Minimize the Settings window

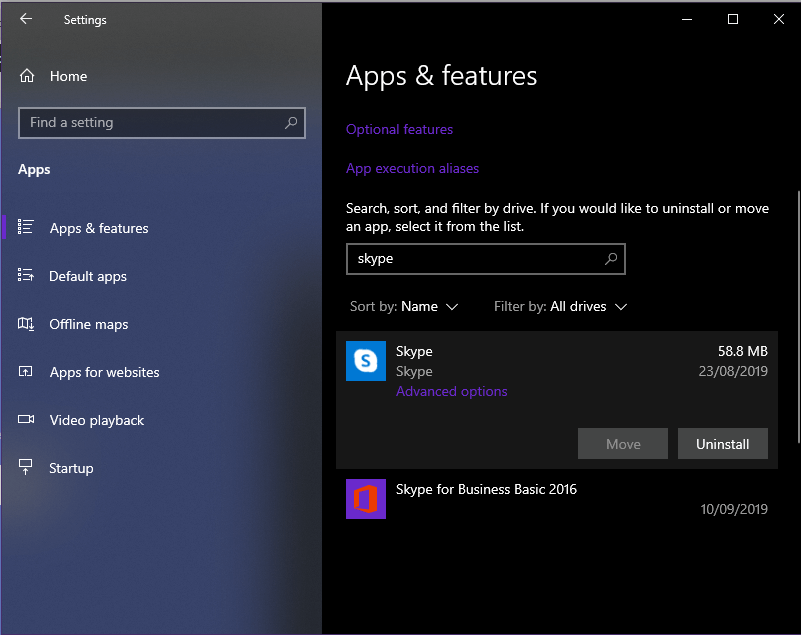[x=687, y=19]
